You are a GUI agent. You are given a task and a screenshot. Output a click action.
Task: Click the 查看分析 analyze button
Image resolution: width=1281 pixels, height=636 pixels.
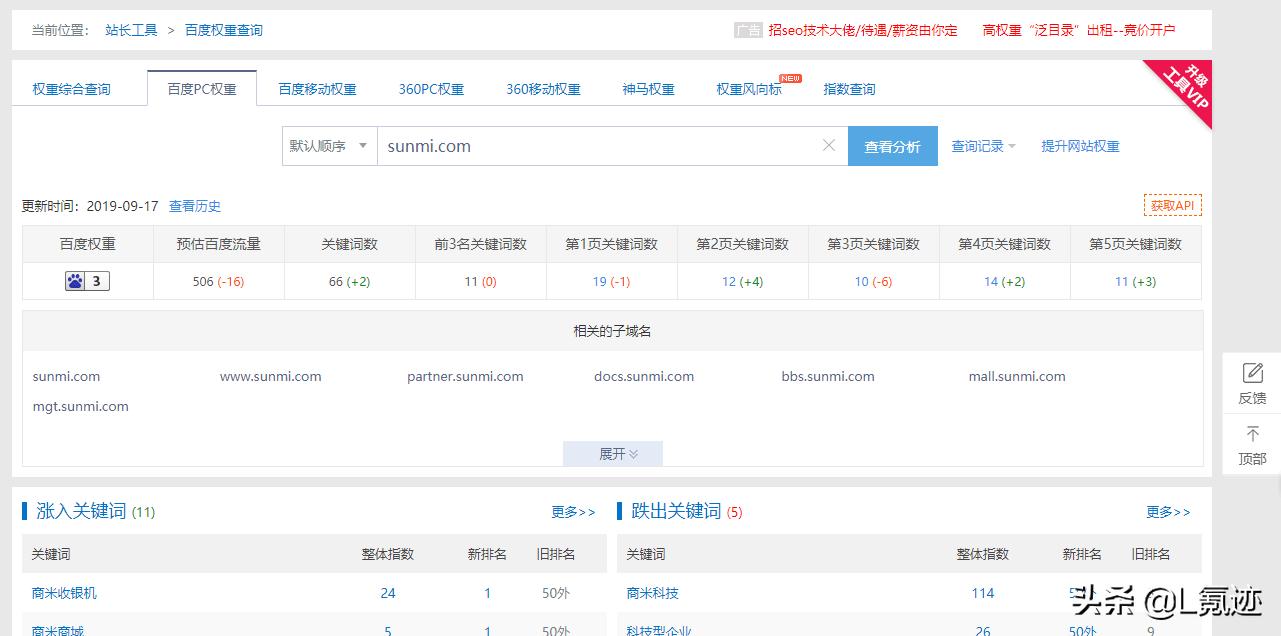coord(891,145)
